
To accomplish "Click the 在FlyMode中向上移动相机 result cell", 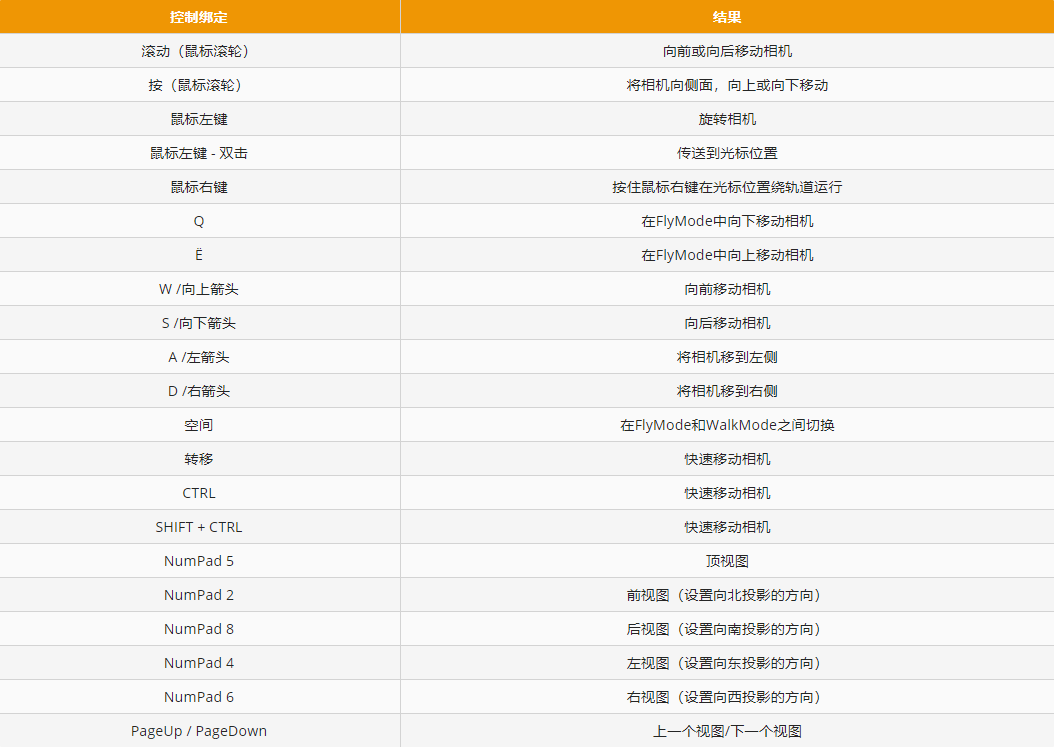I will [727, 255].
